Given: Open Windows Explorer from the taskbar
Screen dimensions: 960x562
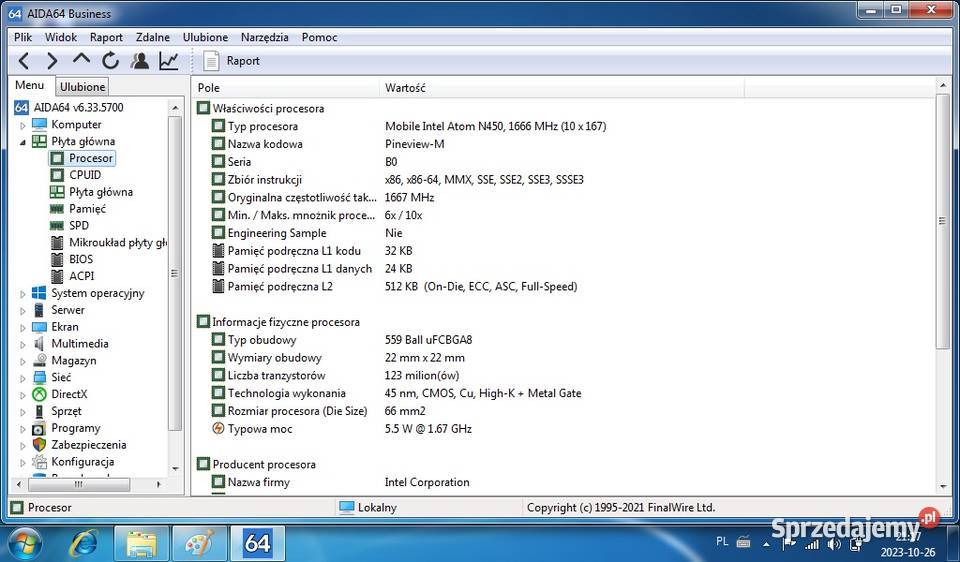Looking at the screenshot, I should tap(141, 544).
